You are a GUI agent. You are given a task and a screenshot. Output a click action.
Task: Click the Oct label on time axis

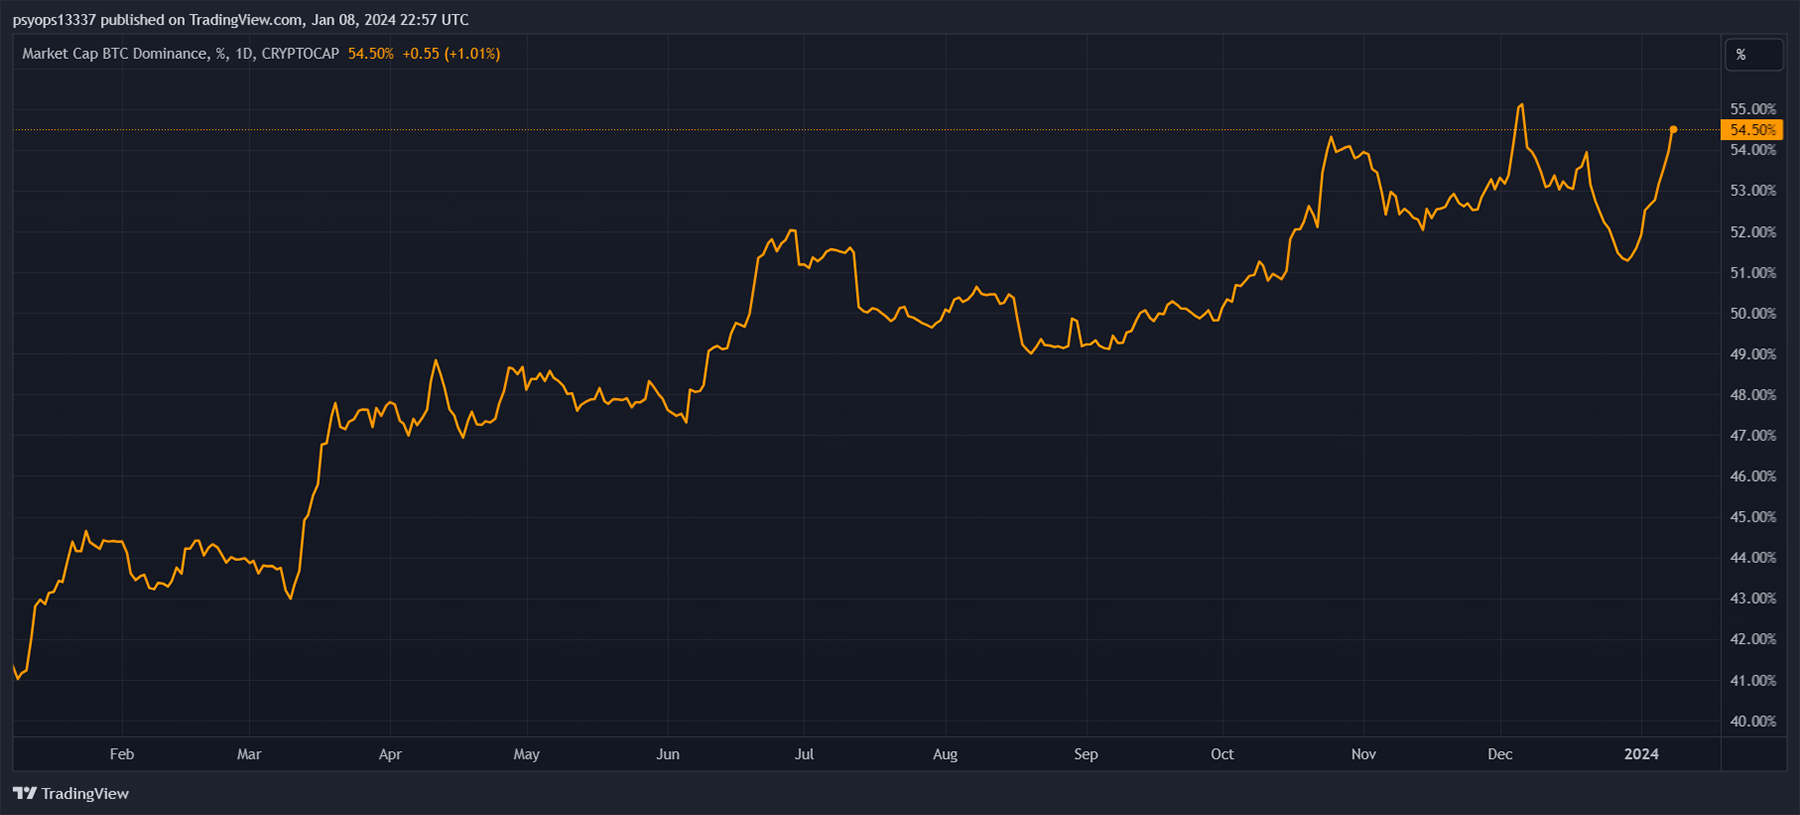[x=1222, y=754]
